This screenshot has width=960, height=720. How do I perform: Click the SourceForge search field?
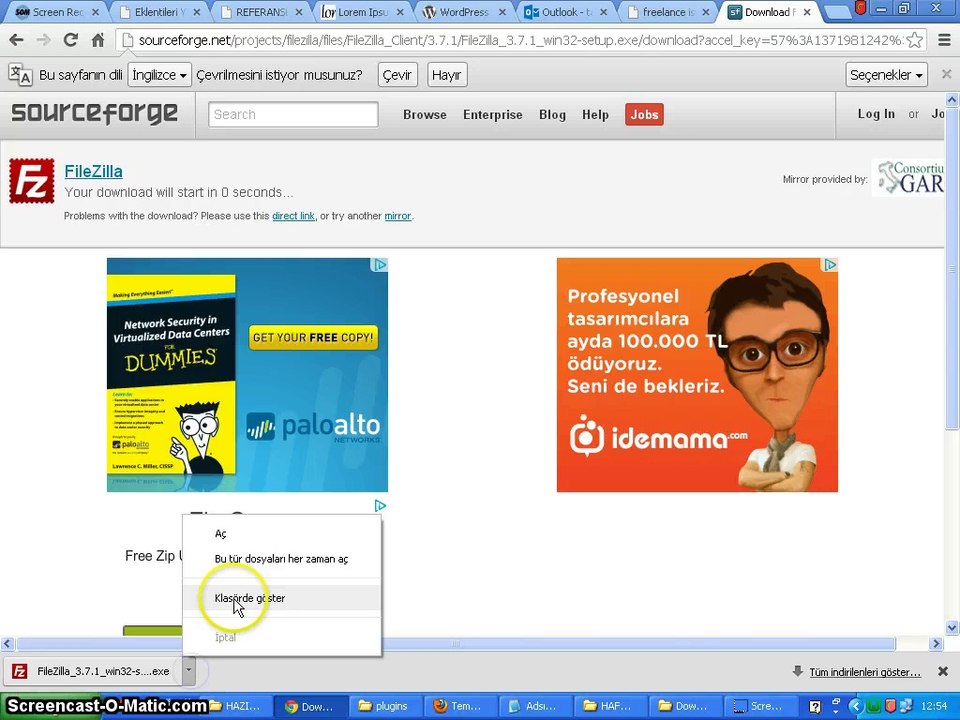click(x=293, y=114)
